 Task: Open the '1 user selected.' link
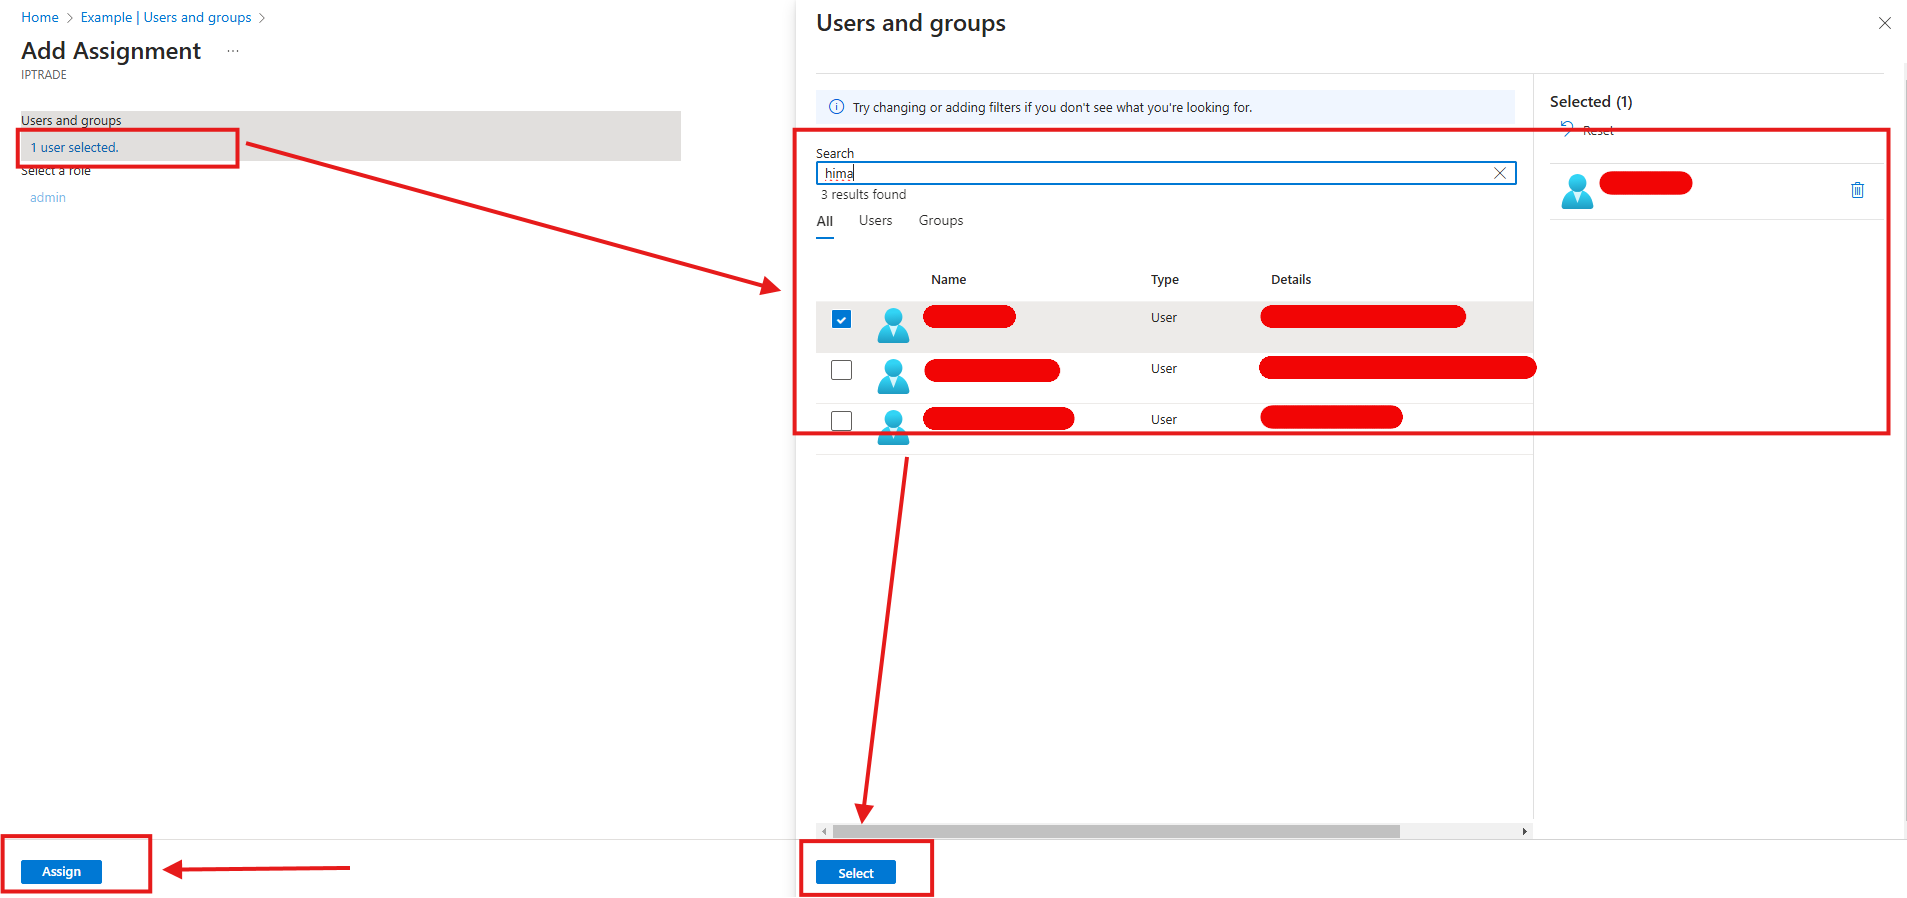pyautogui.click(x=74, y=148)
